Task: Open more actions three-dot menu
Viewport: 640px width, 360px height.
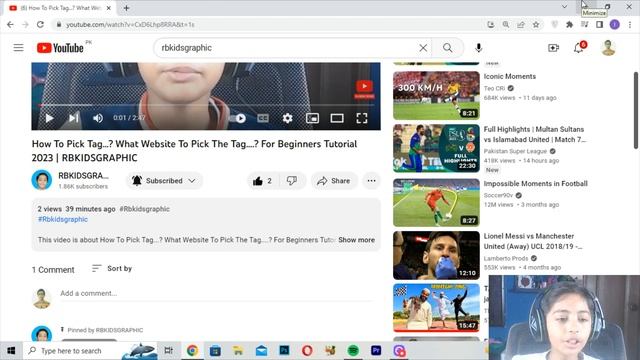Action: coord(371,181)
